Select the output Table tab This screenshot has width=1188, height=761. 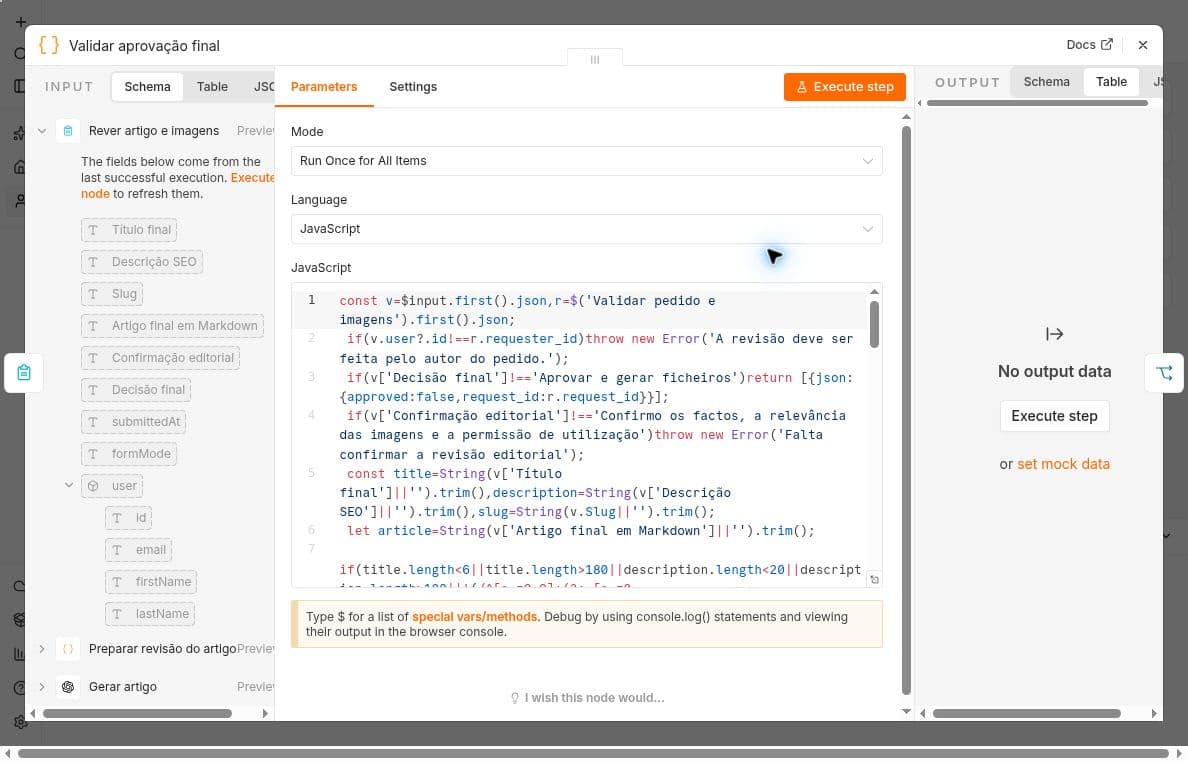coord(1111,82)
